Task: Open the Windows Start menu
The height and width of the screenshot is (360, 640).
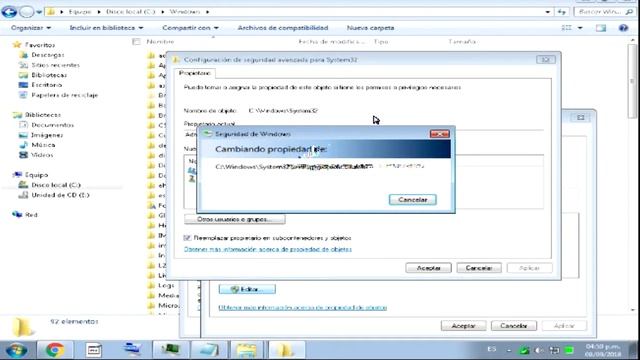Action: click(x=16, y=350)
